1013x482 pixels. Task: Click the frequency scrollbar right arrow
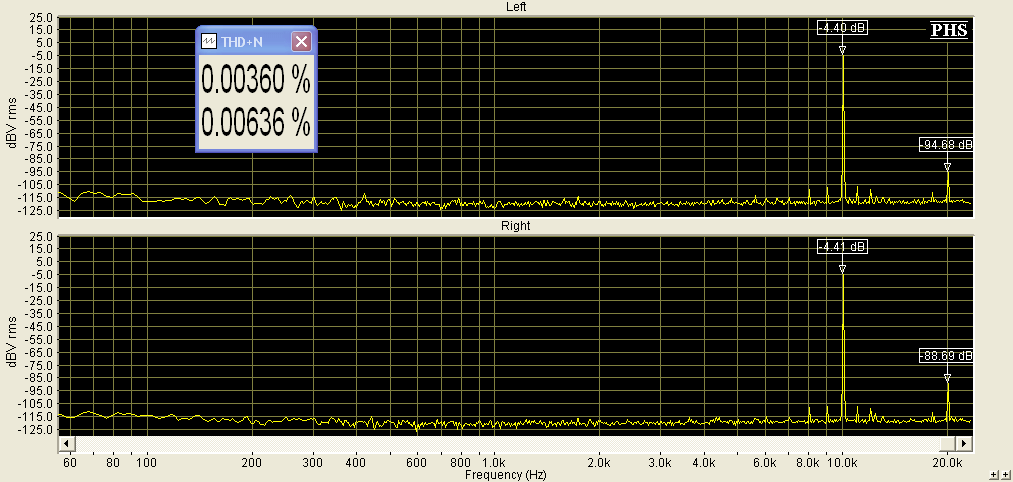tap(964, 443)
